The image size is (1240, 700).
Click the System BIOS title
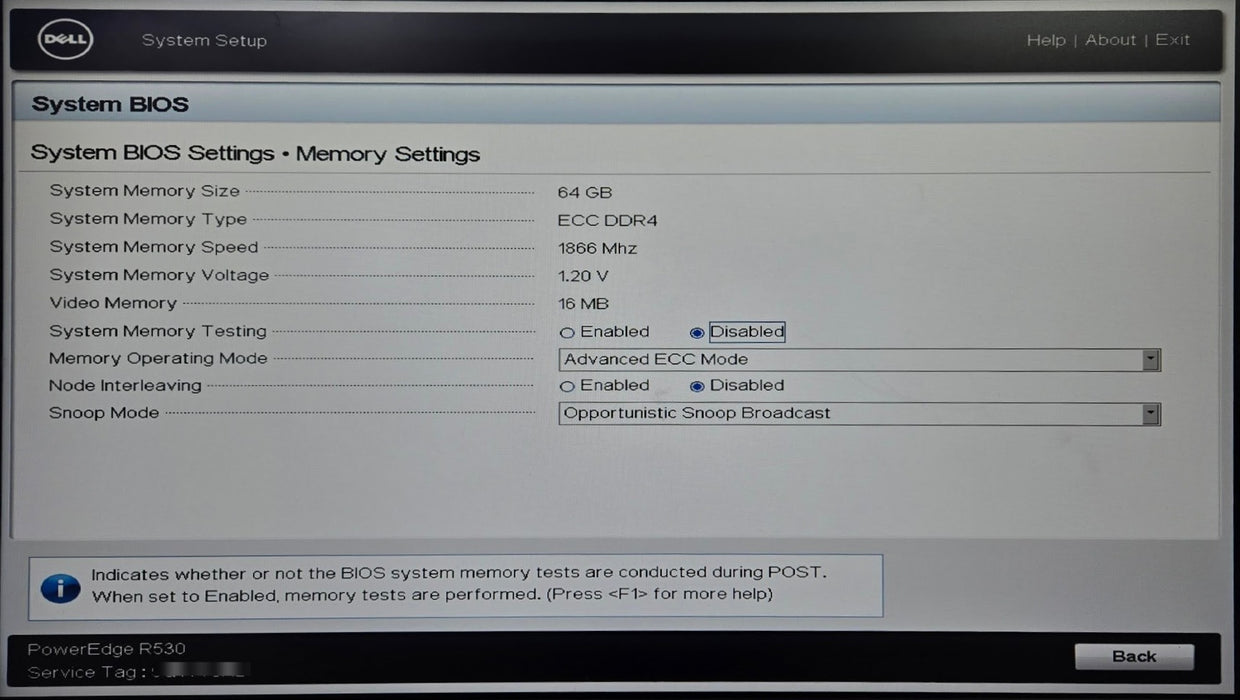click(x=110, y=104)
